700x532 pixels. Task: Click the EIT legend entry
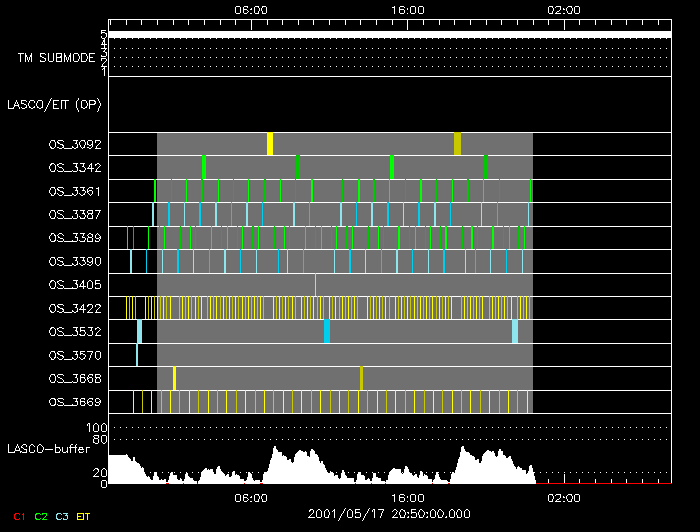click(x=84, y=516)
